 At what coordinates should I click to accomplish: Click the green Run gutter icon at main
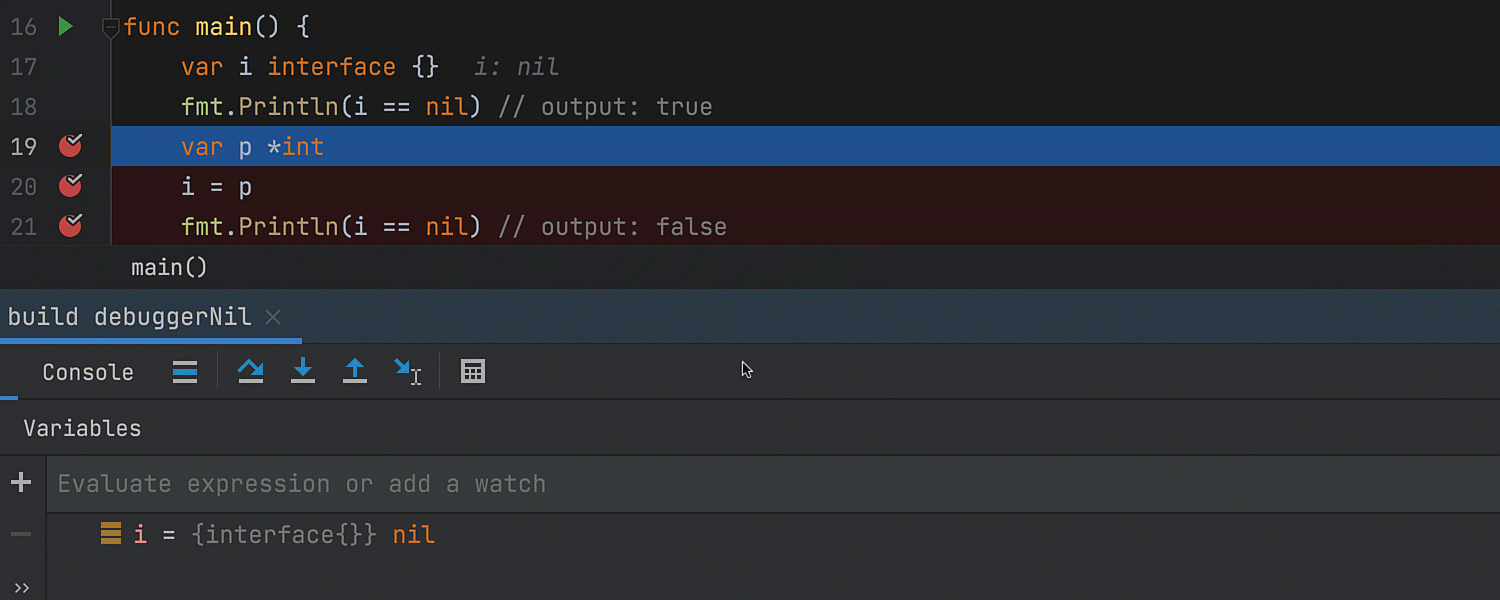point(66,27)
